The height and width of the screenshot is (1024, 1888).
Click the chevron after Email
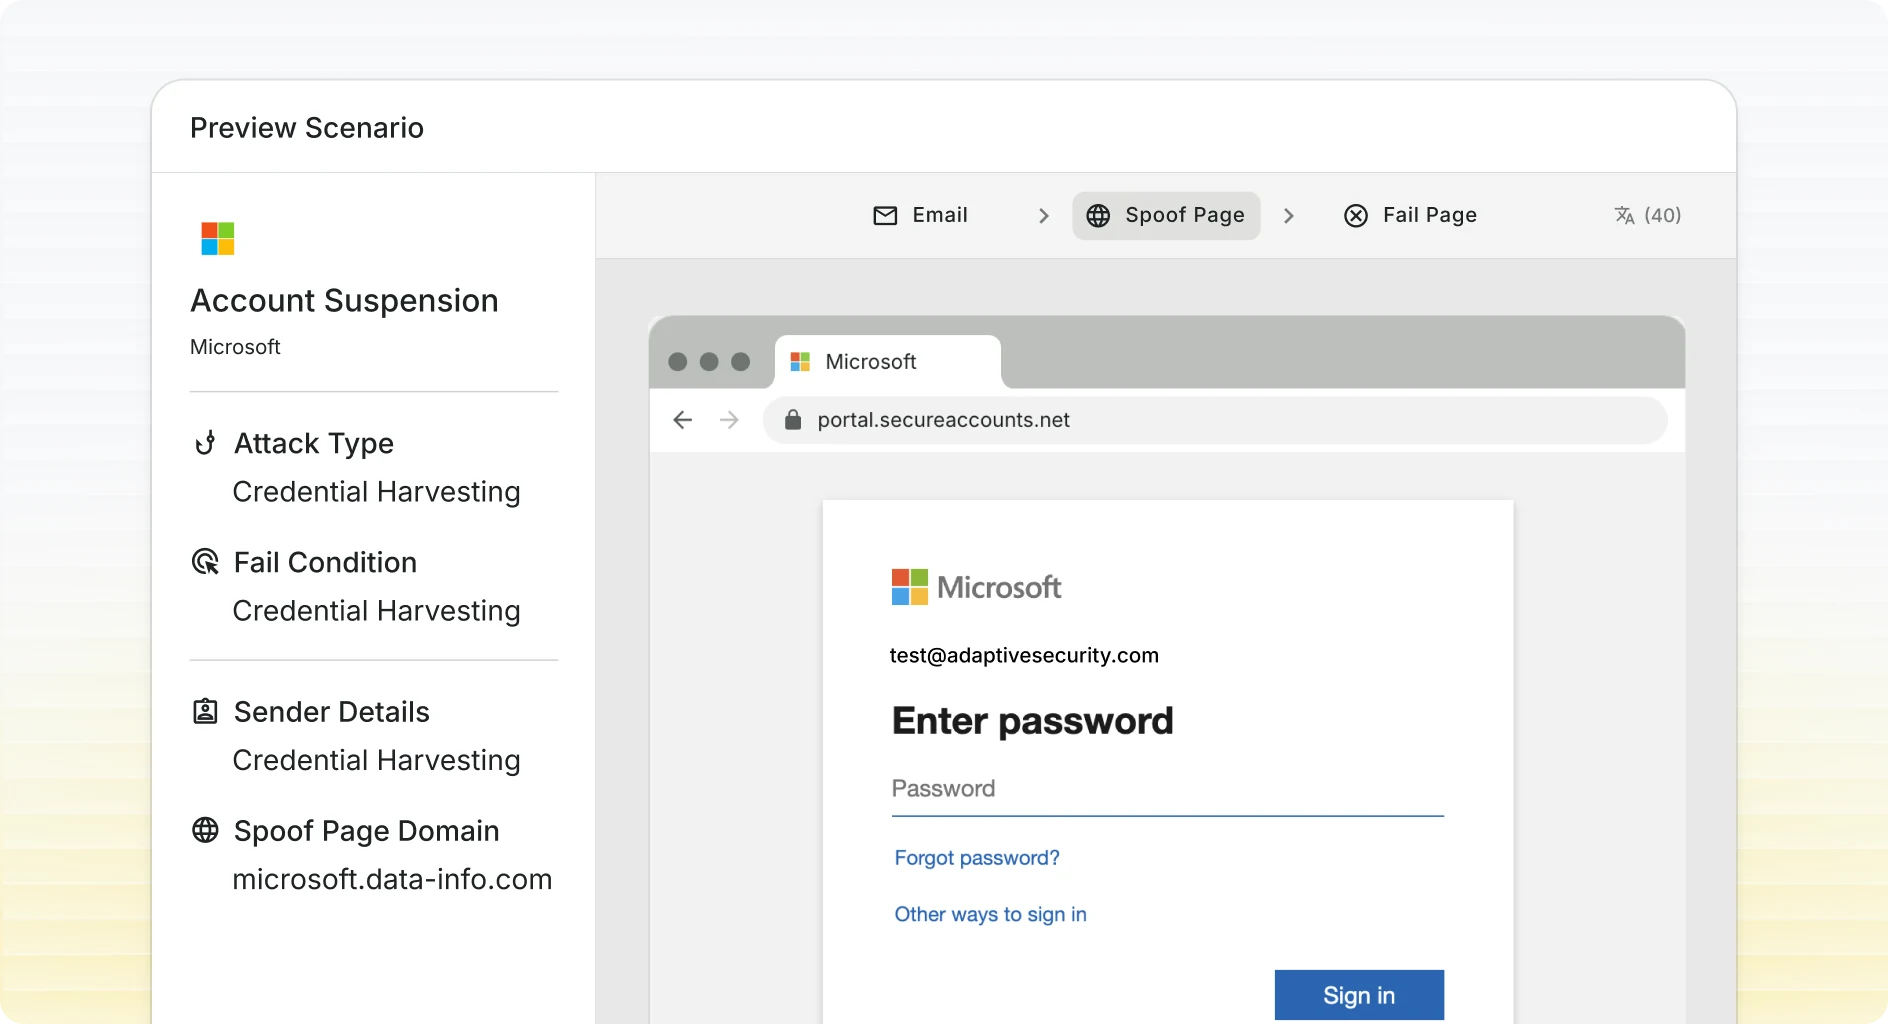[x=1044, y=216]
